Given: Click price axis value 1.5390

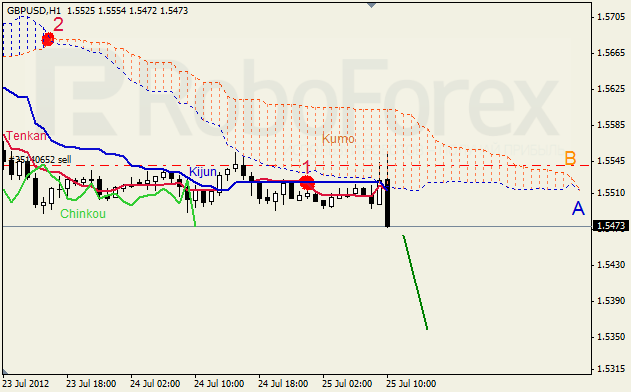Looking at the screenshot, I should (611, 301).
